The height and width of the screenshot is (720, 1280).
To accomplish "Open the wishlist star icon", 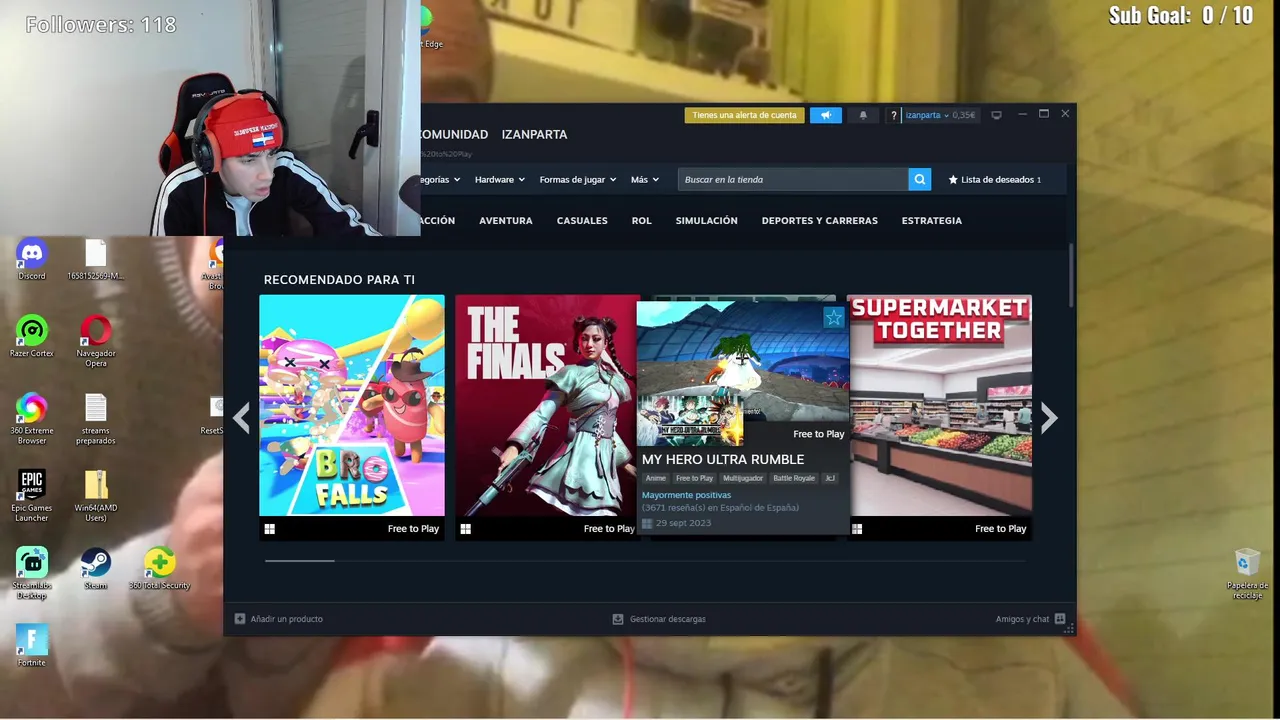I will pos(953,180).
